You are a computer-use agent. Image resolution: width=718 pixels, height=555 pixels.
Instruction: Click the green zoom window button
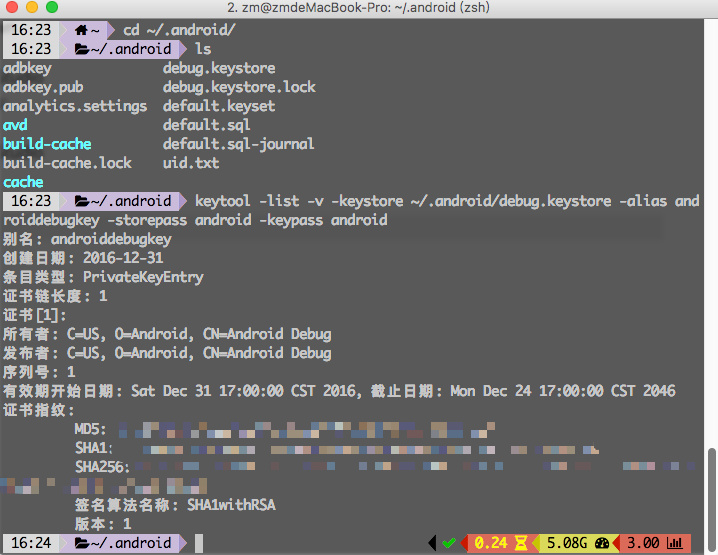point(52,7)
